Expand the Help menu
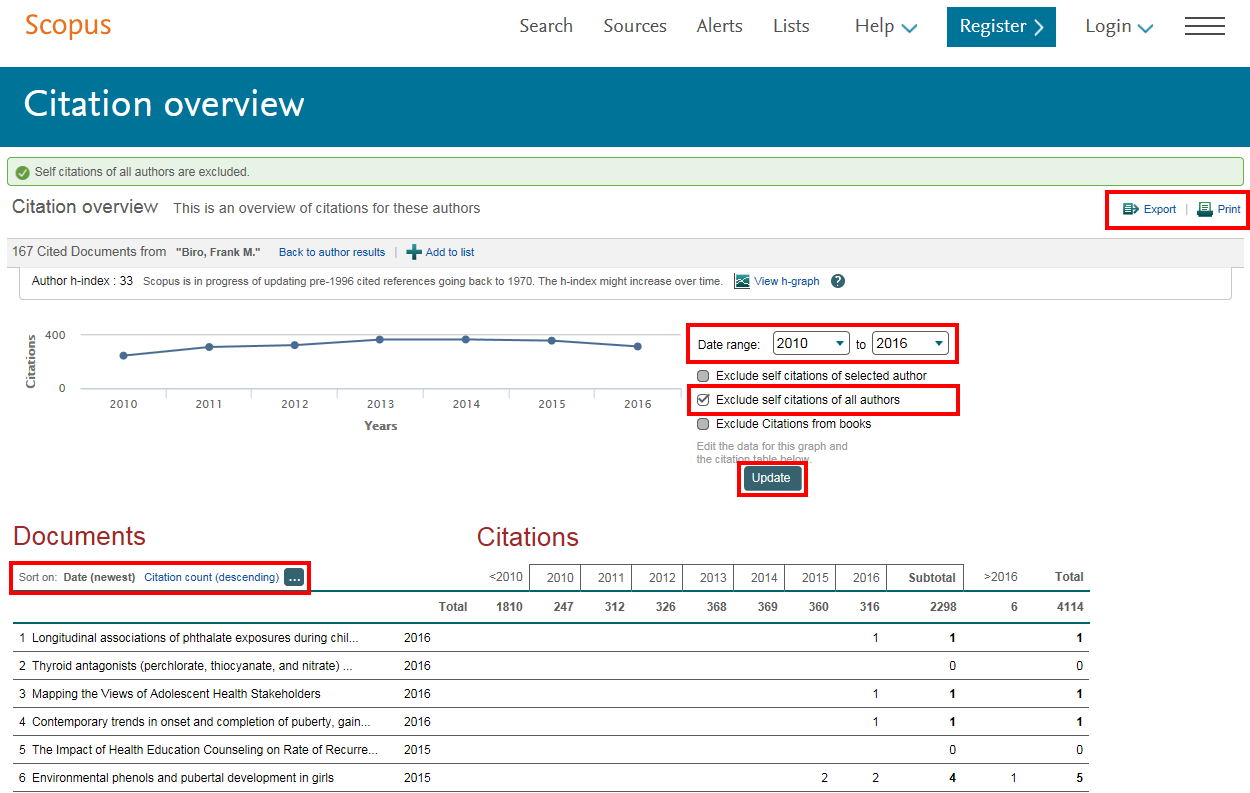 (x=886, y=26)
